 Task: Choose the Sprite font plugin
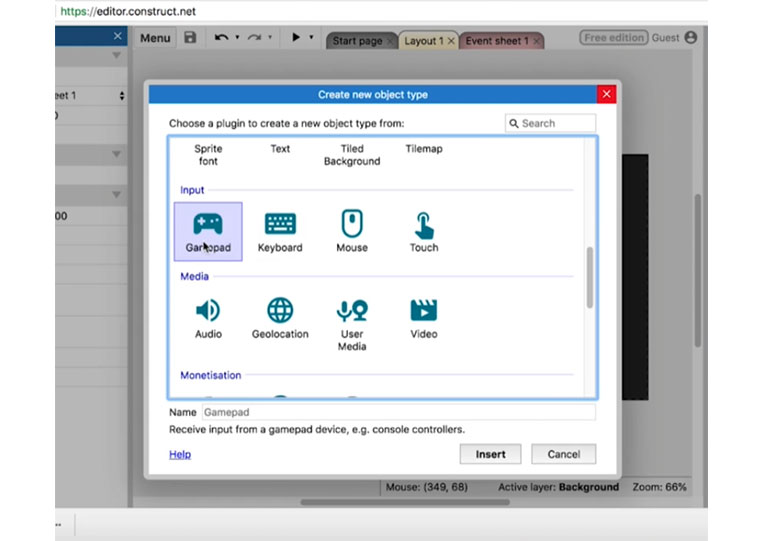(208, 155)
